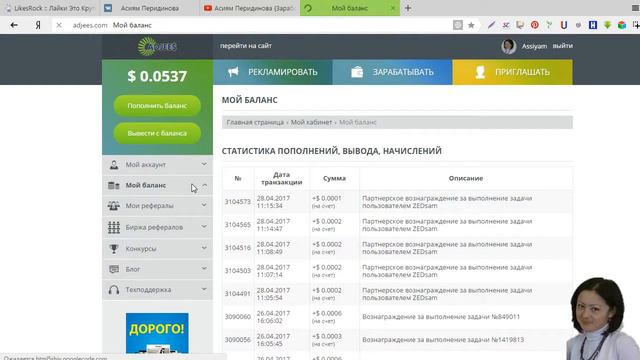Viewport: 640px width, 360px height.
Task: Click Пополнить баланс button
Action: coord(157,106)
